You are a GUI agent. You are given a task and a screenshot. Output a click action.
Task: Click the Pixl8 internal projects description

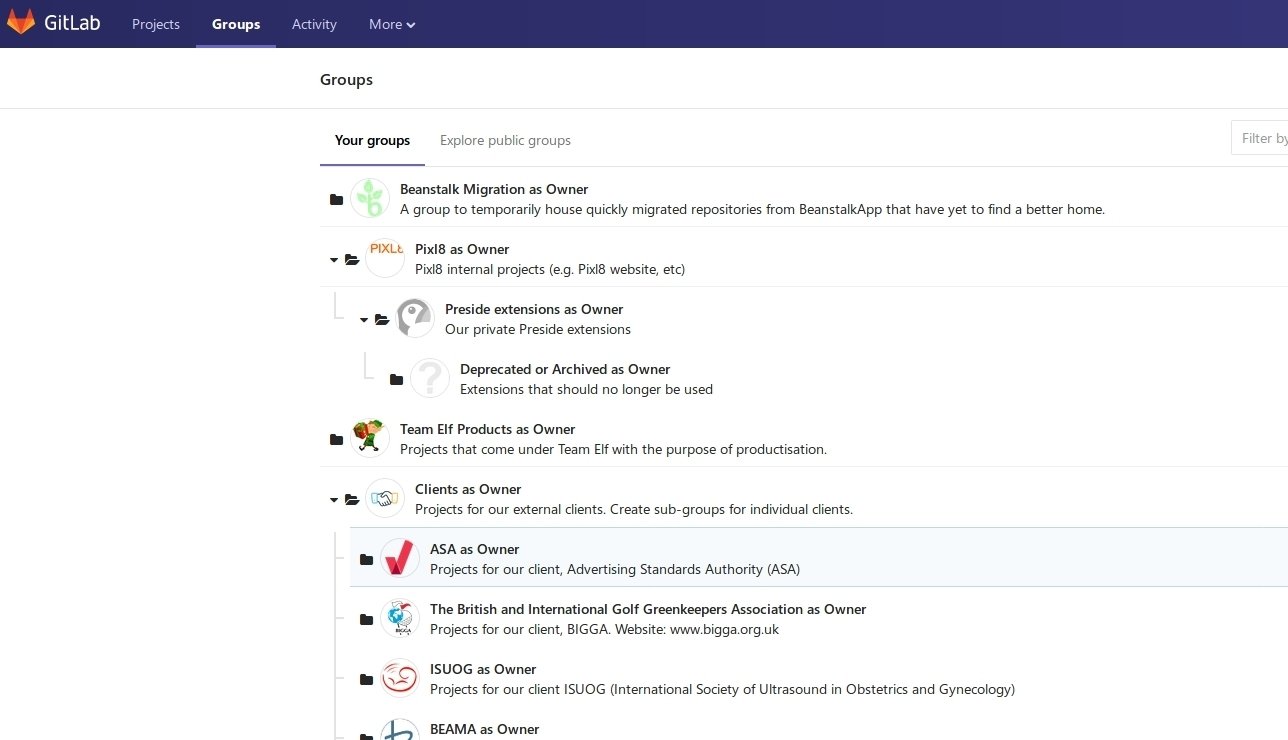tap(550, 269)
